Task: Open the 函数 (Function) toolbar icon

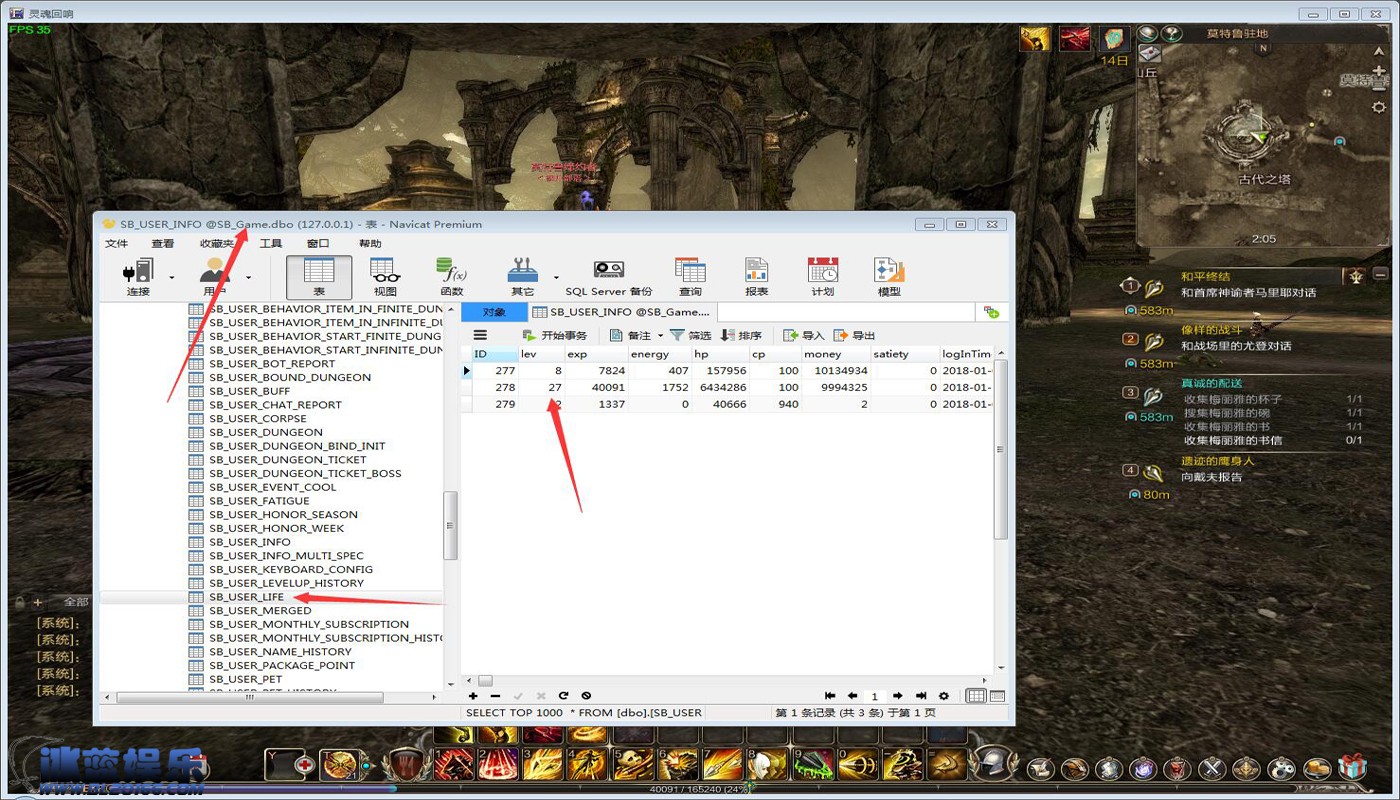Action: tap(452, 277)
